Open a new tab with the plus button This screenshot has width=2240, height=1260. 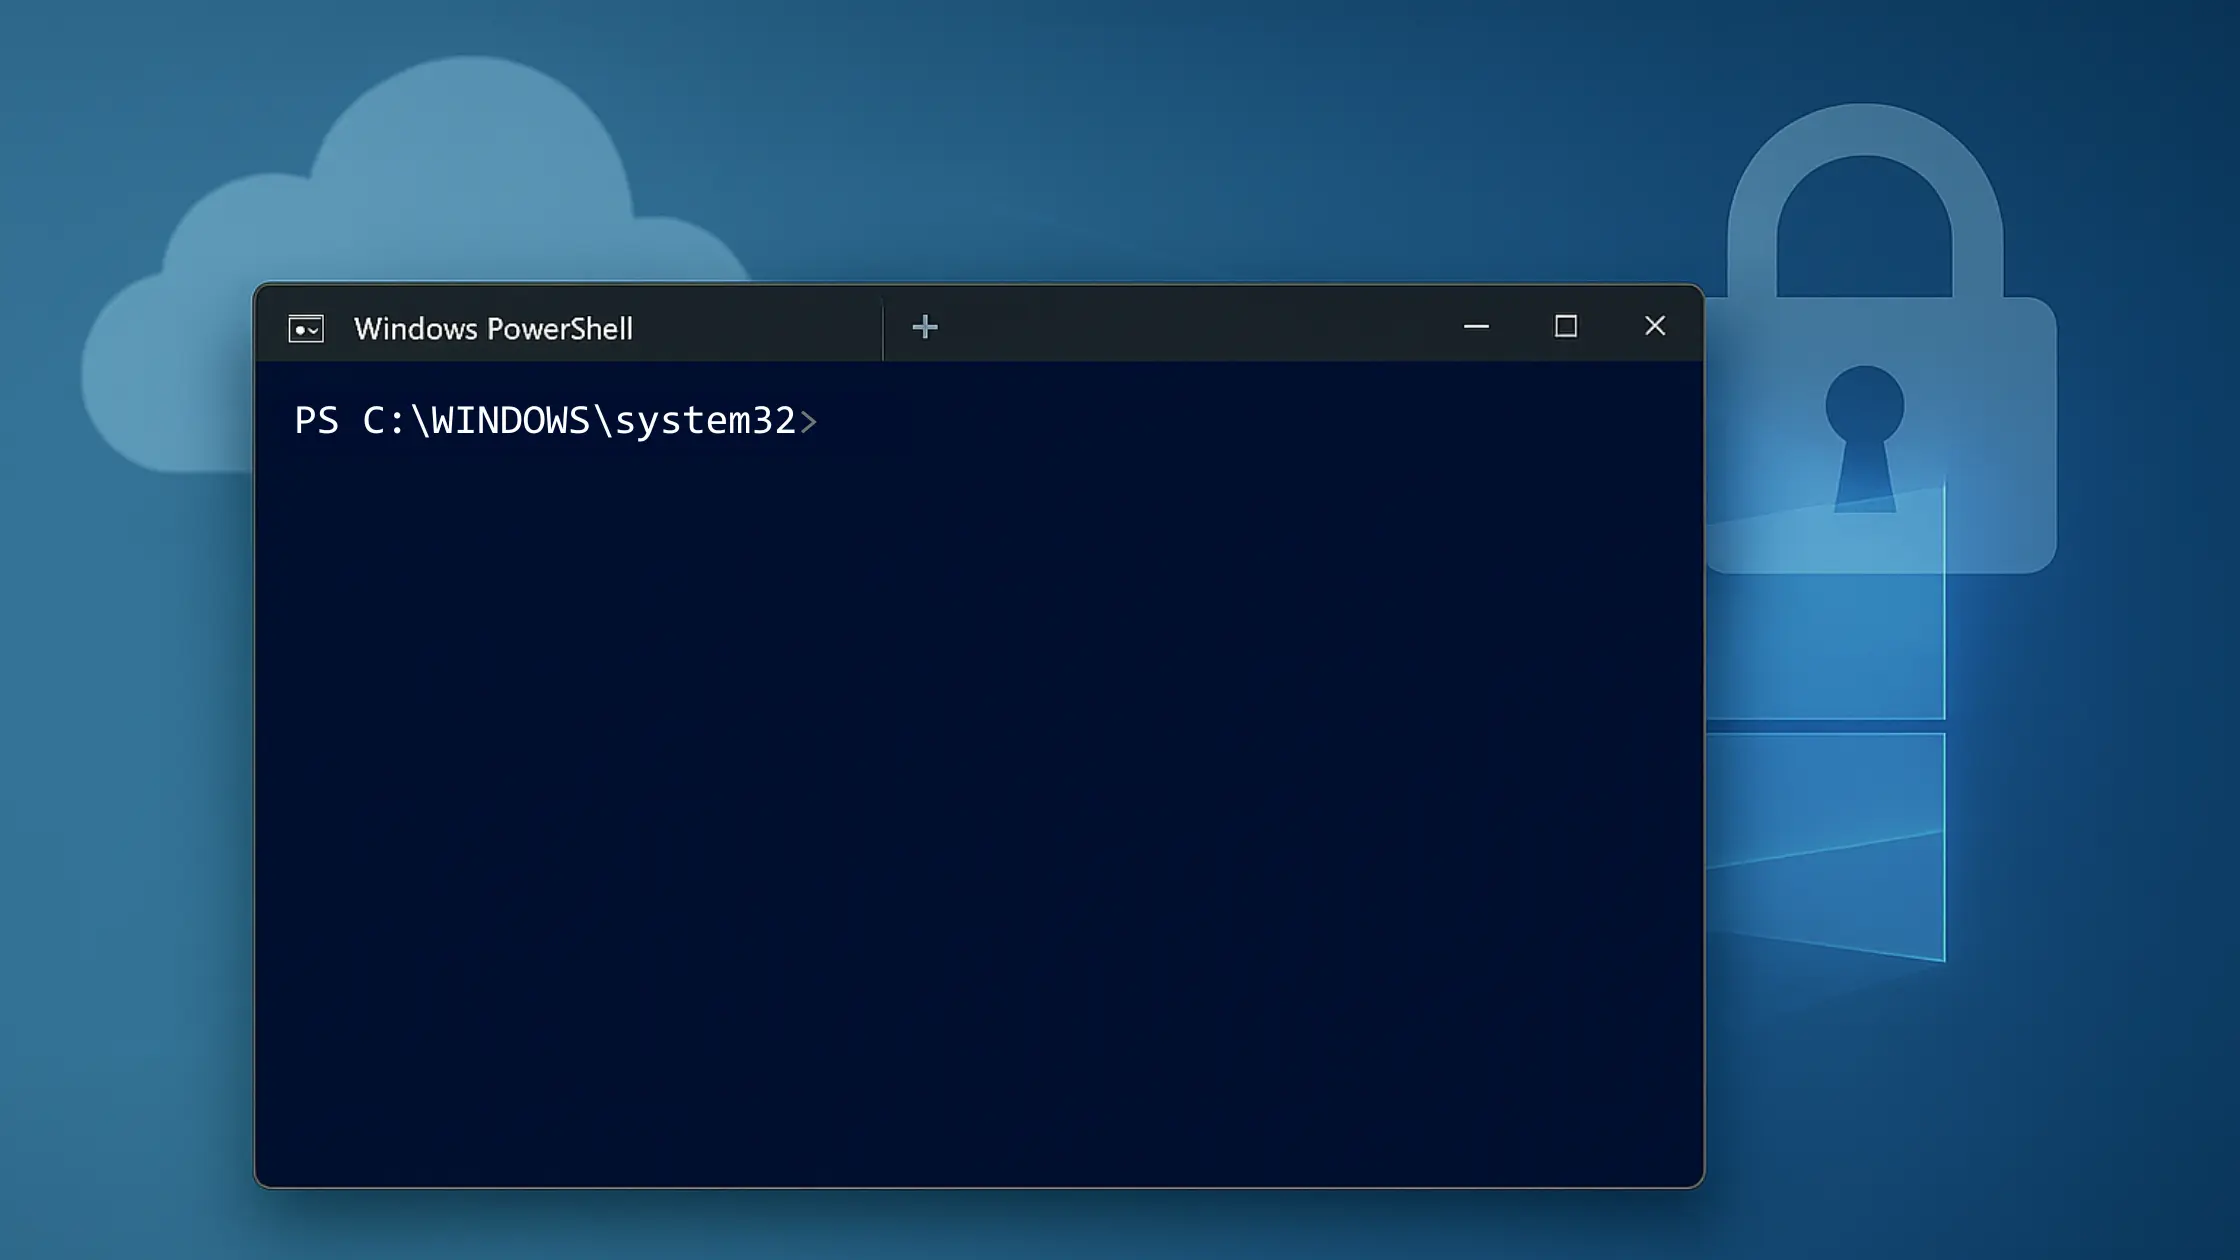pos(925,327)
